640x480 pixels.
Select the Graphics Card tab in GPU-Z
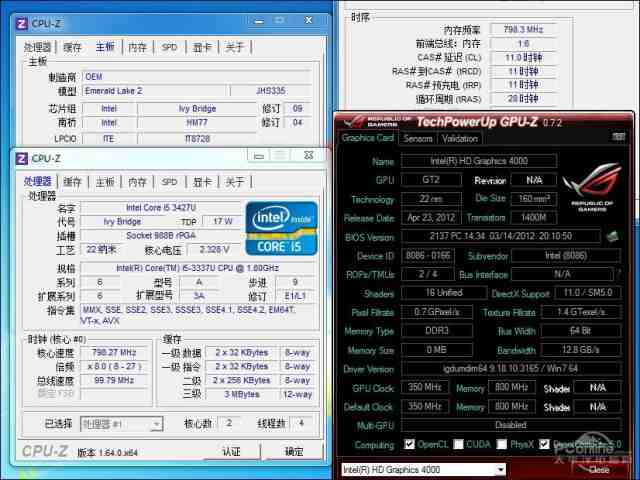tap(367, 138)
